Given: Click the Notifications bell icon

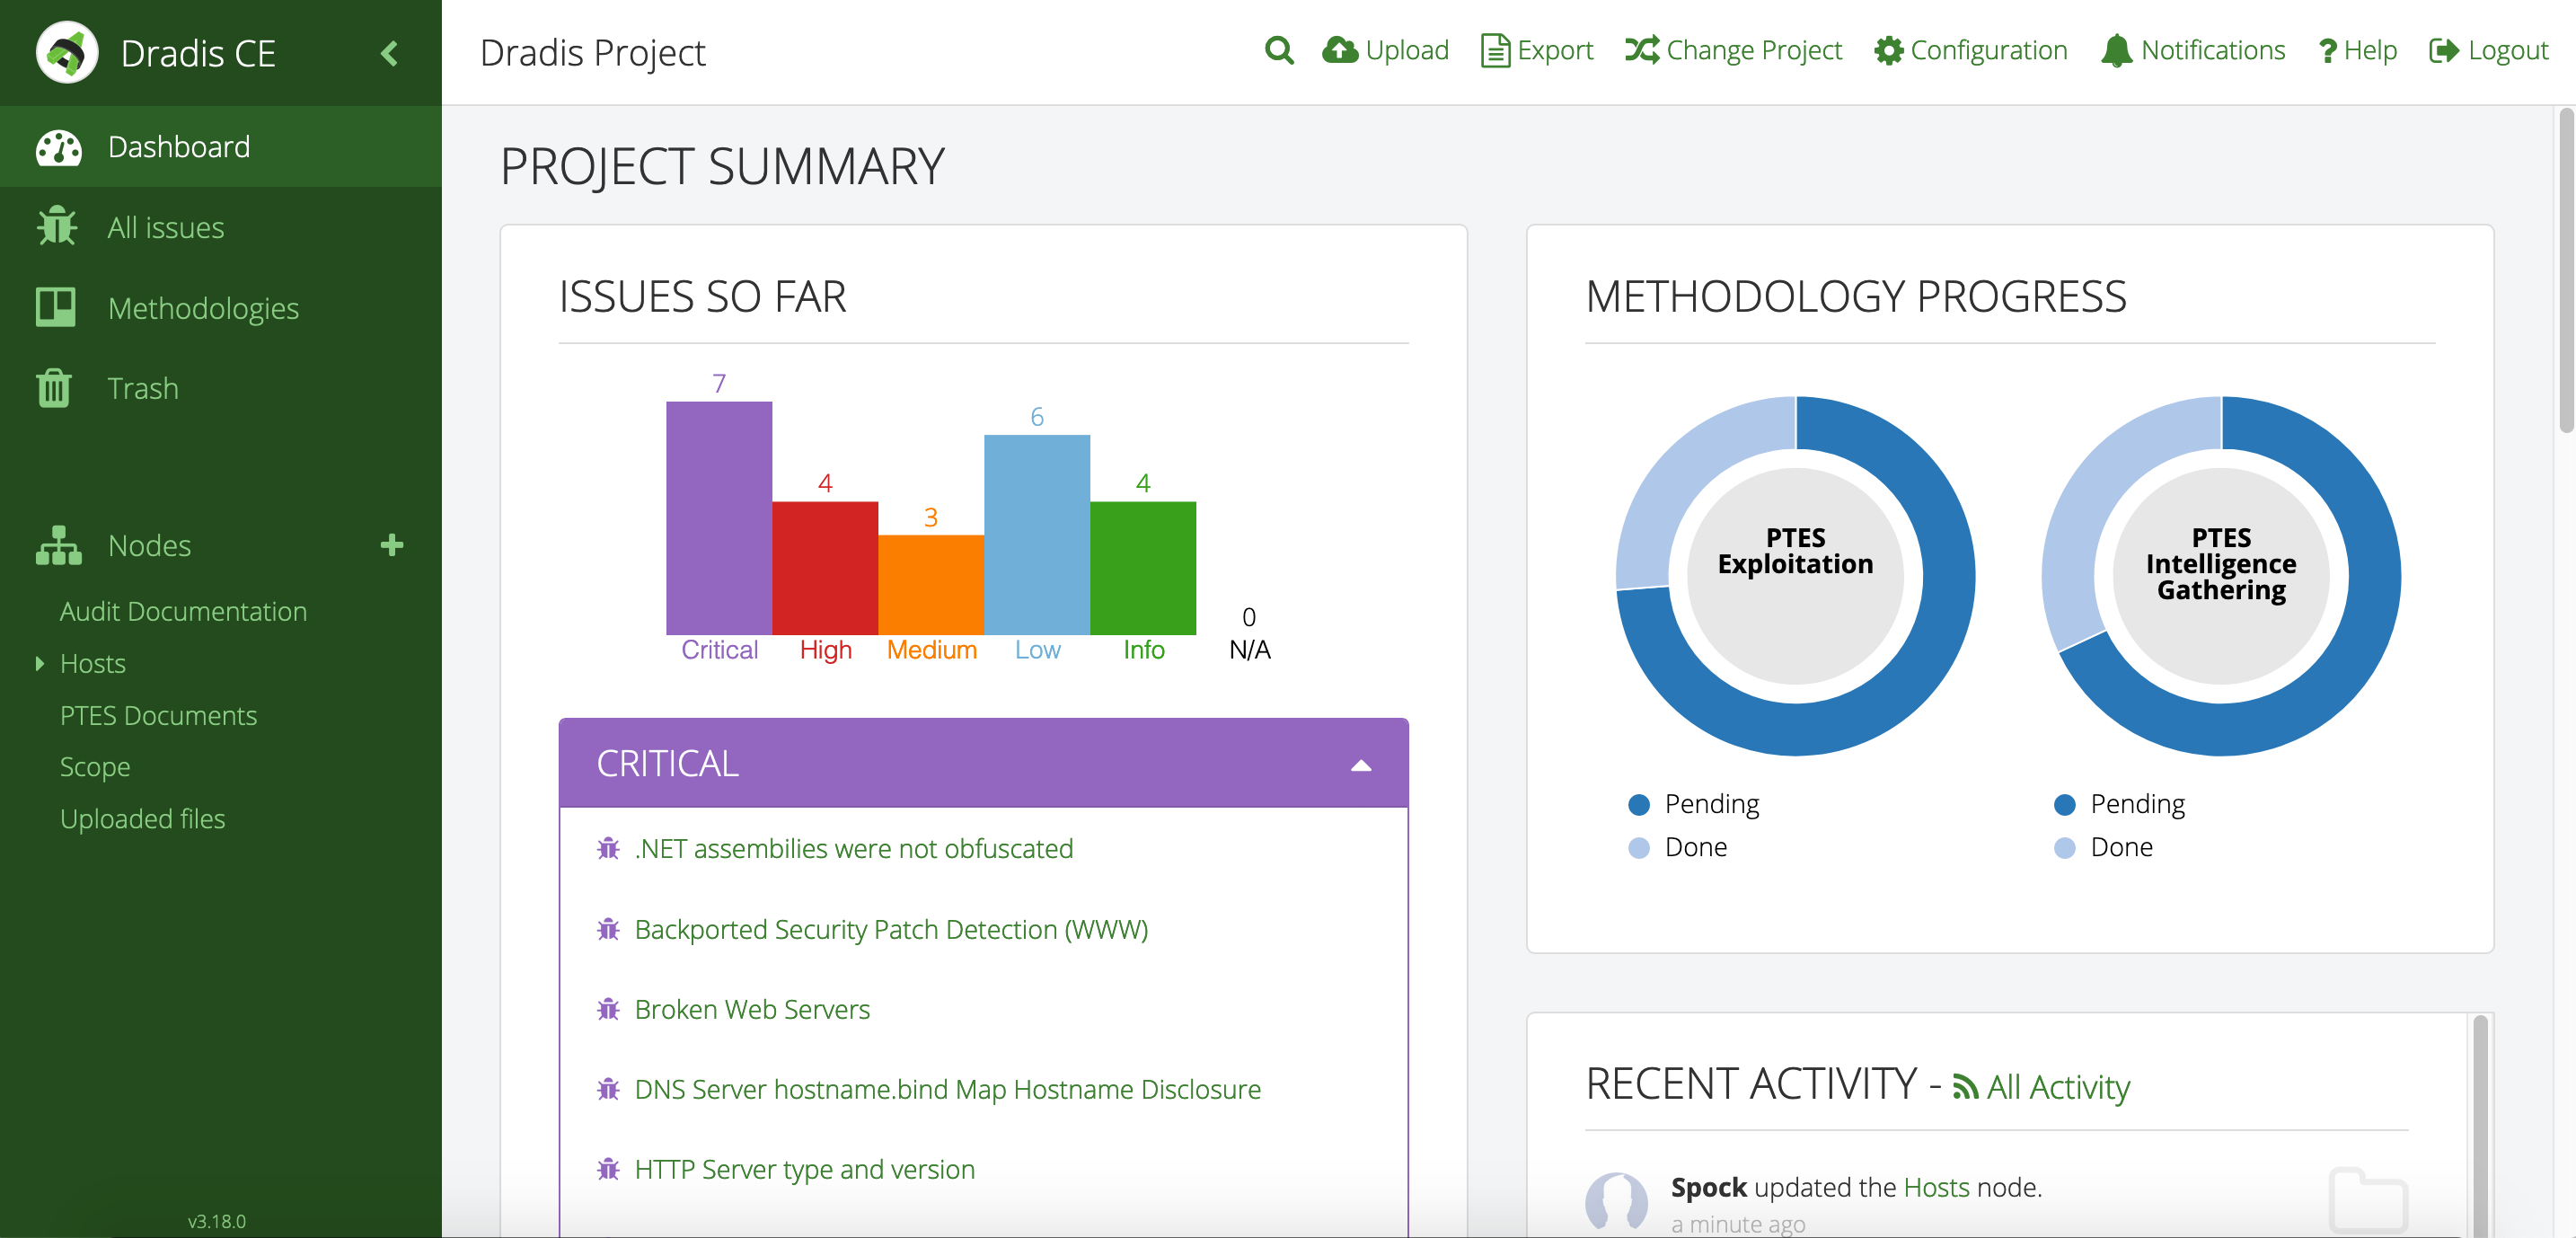Looking at the screenshot, I should (x=2118, y=51).
